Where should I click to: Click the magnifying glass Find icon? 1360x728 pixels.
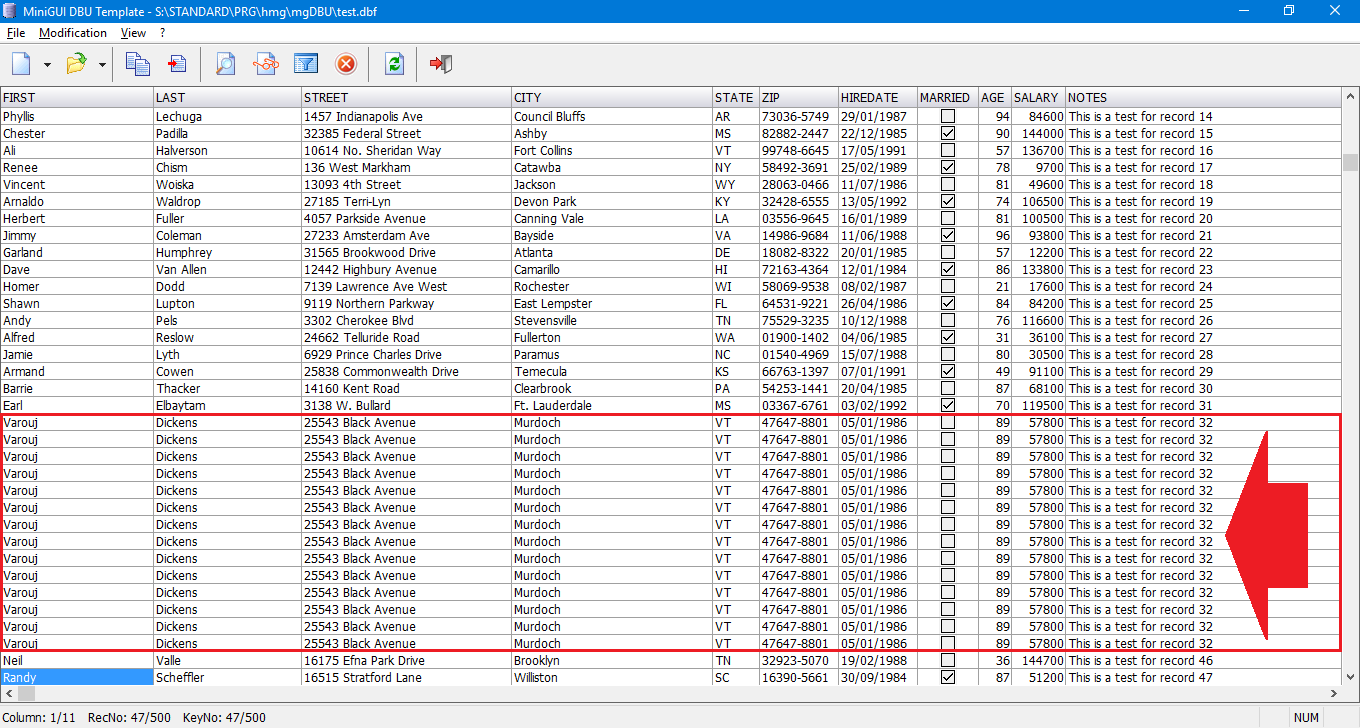pyautogui.click(x=226, y=65)
